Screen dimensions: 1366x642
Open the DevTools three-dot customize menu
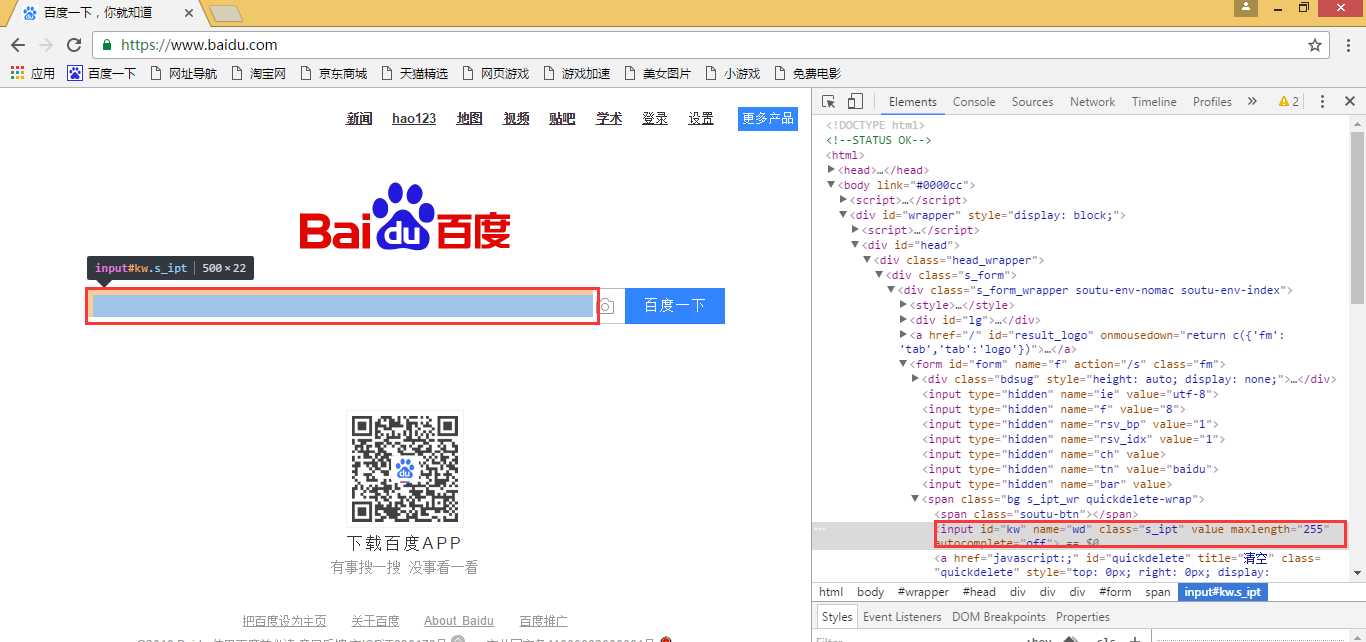click(x=1322, y=102)
